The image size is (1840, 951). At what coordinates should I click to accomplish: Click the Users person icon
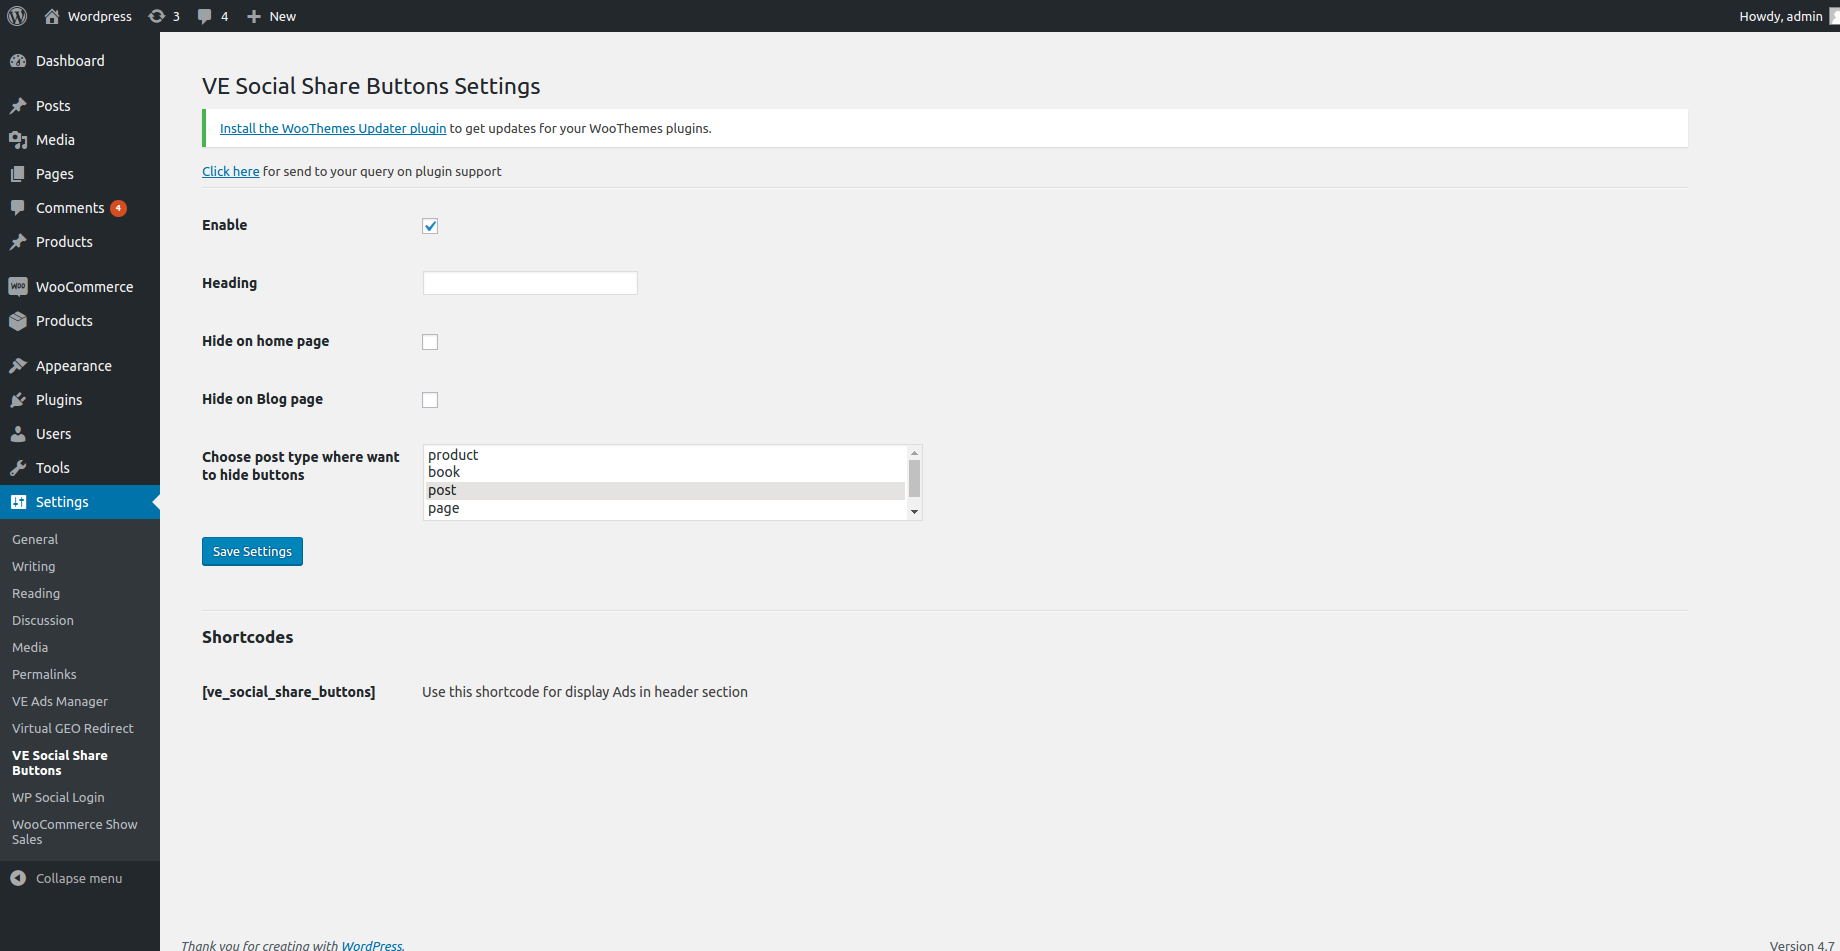(18, 434)
